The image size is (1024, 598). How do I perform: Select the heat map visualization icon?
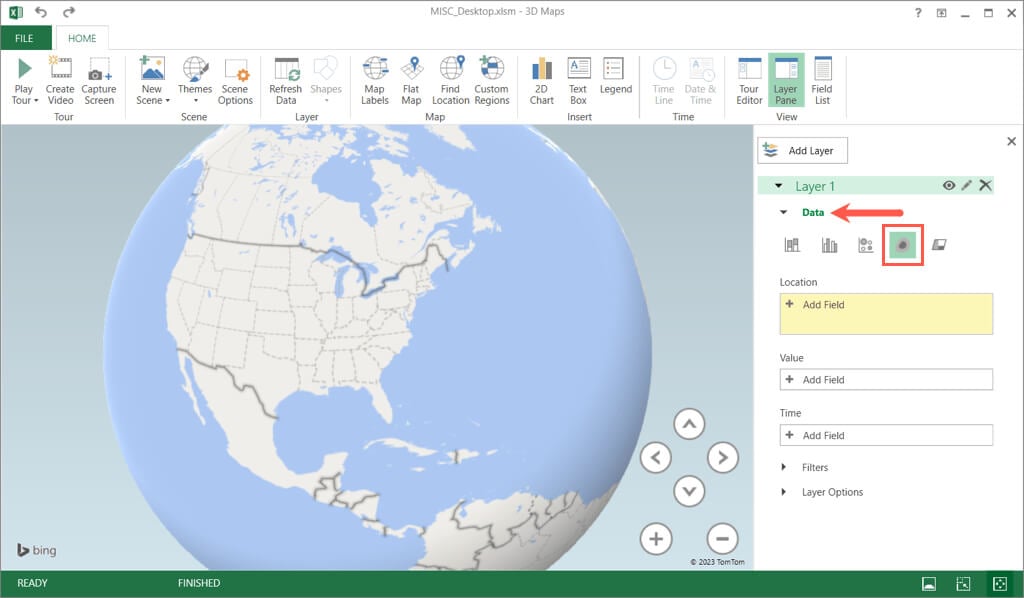[x=902, y=245]
